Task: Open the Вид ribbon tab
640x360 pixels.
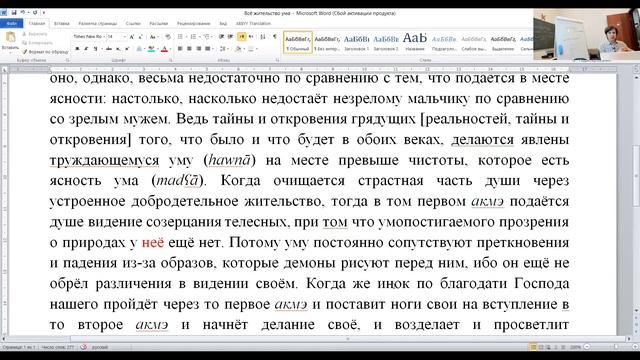Action: [x=223, y=24]
